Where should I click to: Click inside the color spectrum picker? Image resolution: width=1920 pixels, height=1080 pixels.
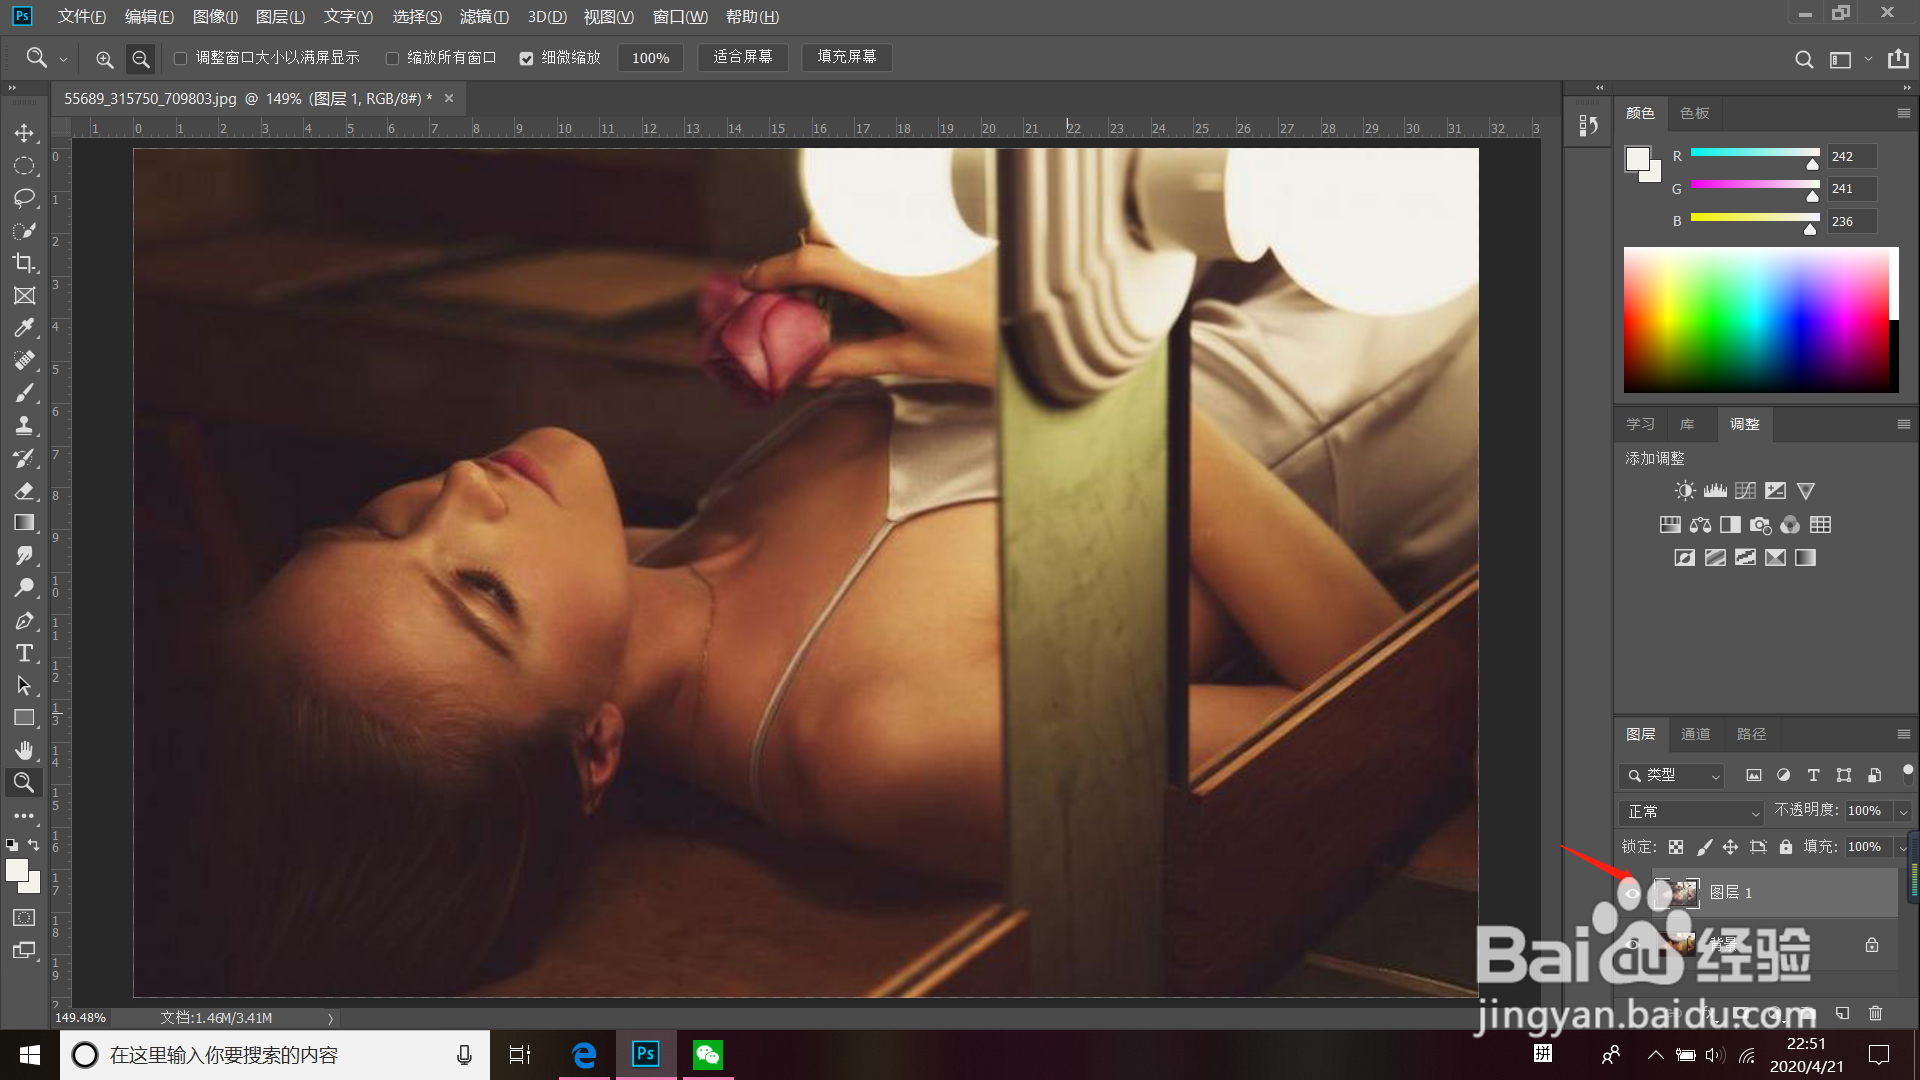(1755, 320)
